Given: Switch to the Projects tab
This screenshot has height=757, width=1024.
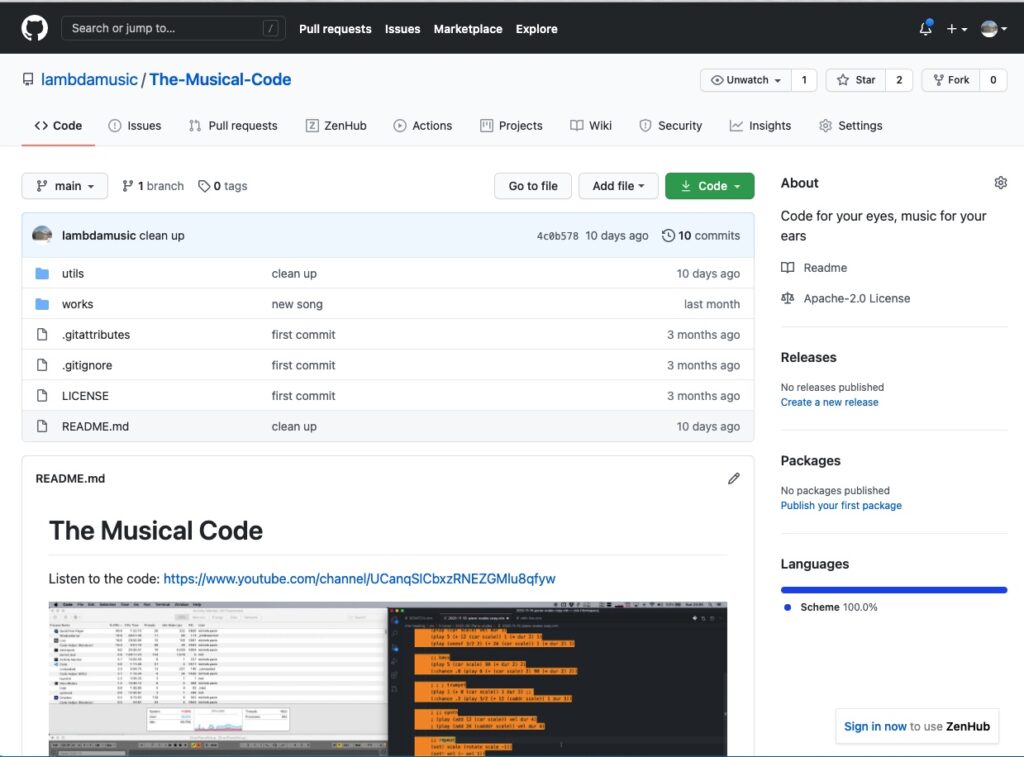Looking at the screenshot, I should (511, 125).
